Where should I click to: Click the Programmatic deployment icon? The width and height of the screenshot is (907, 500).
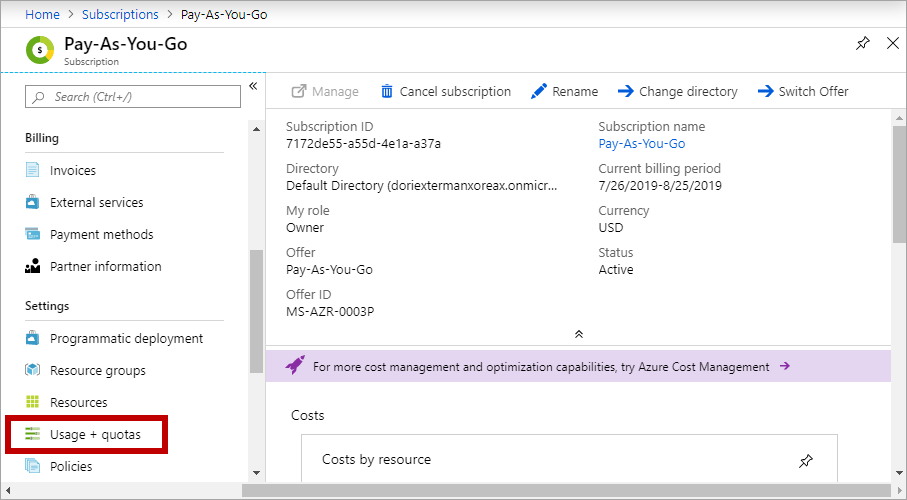point(32,338)
